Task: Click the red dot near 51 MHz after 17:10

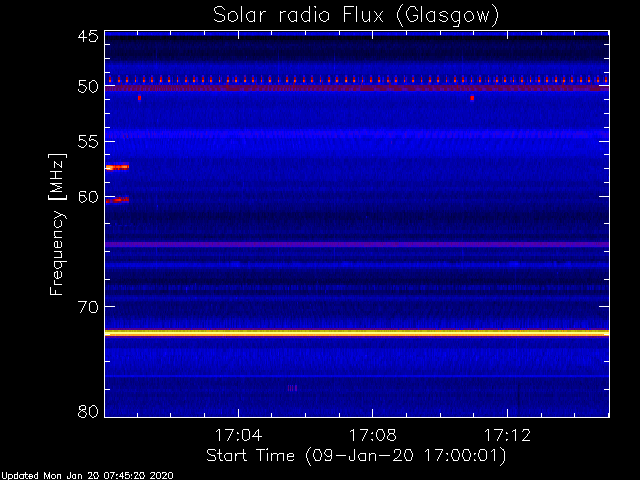Action: coord(472,98)
